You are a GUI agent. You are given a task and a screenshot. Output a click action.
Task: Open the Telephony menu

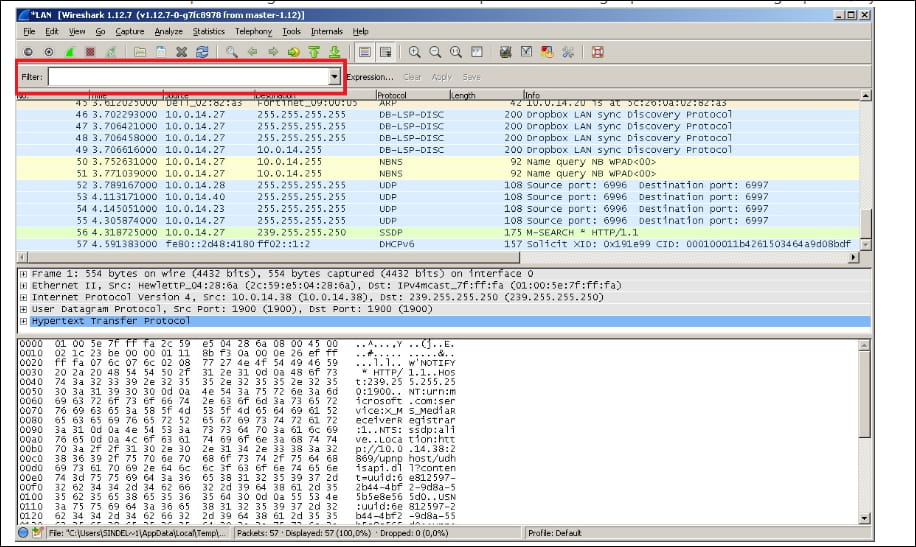254,32
